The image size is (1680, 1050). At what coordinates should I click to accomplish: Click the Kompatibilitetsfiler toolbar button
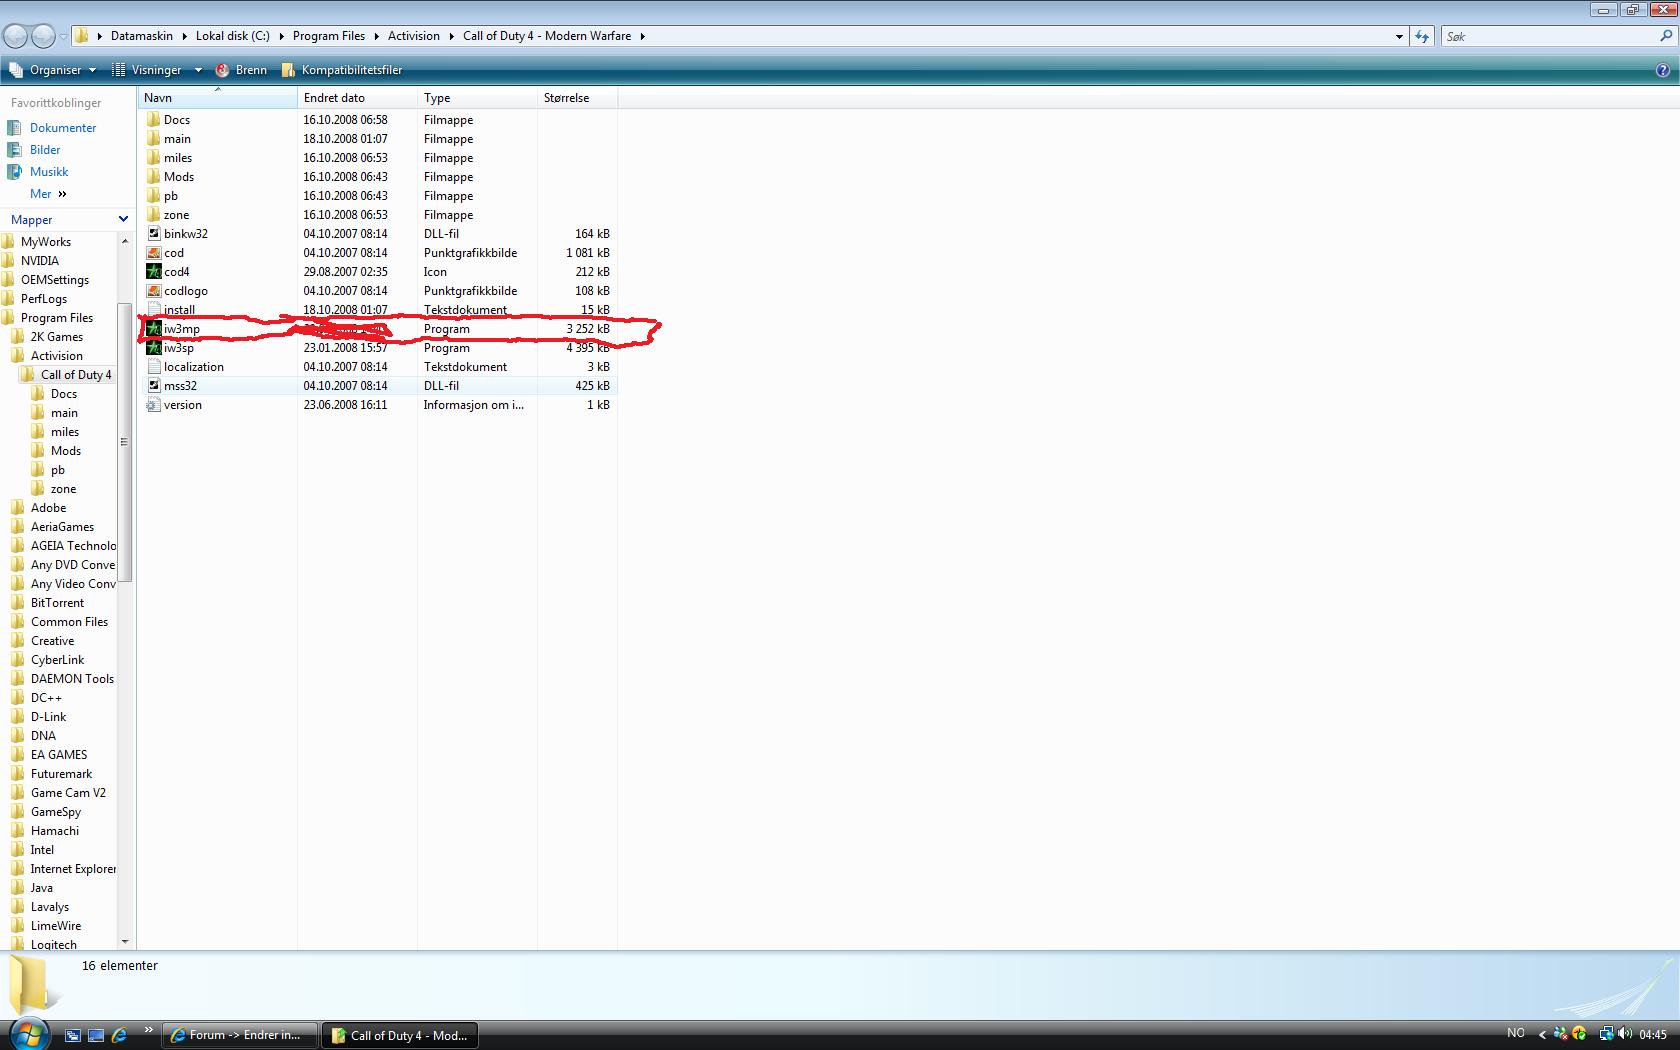pos(342,70)
